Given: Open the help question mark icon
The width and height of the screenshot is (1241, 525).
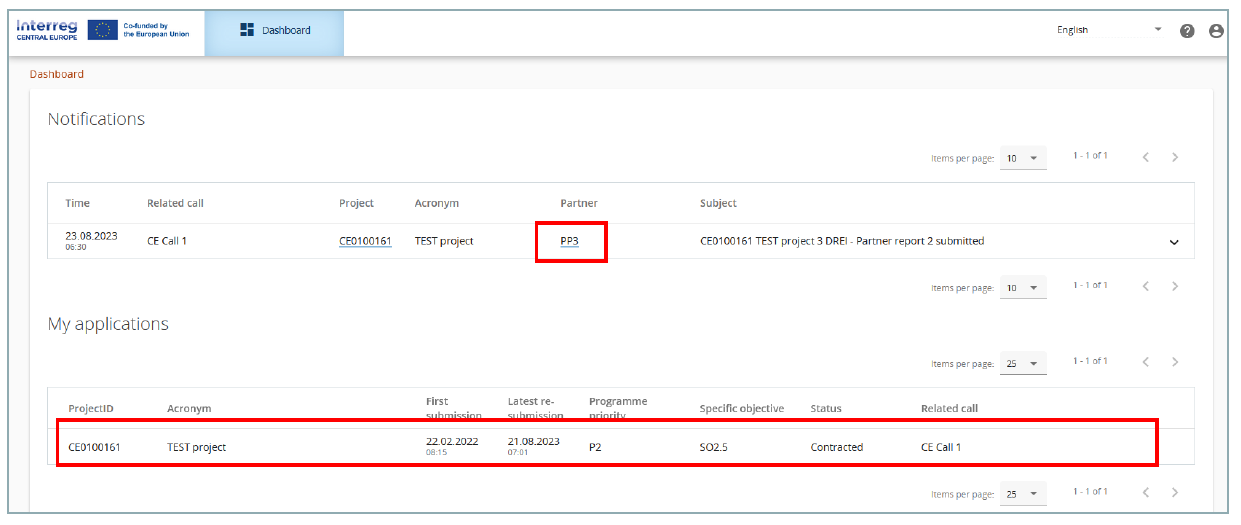Looking at the screenshot, I should tap(1187, 30).
